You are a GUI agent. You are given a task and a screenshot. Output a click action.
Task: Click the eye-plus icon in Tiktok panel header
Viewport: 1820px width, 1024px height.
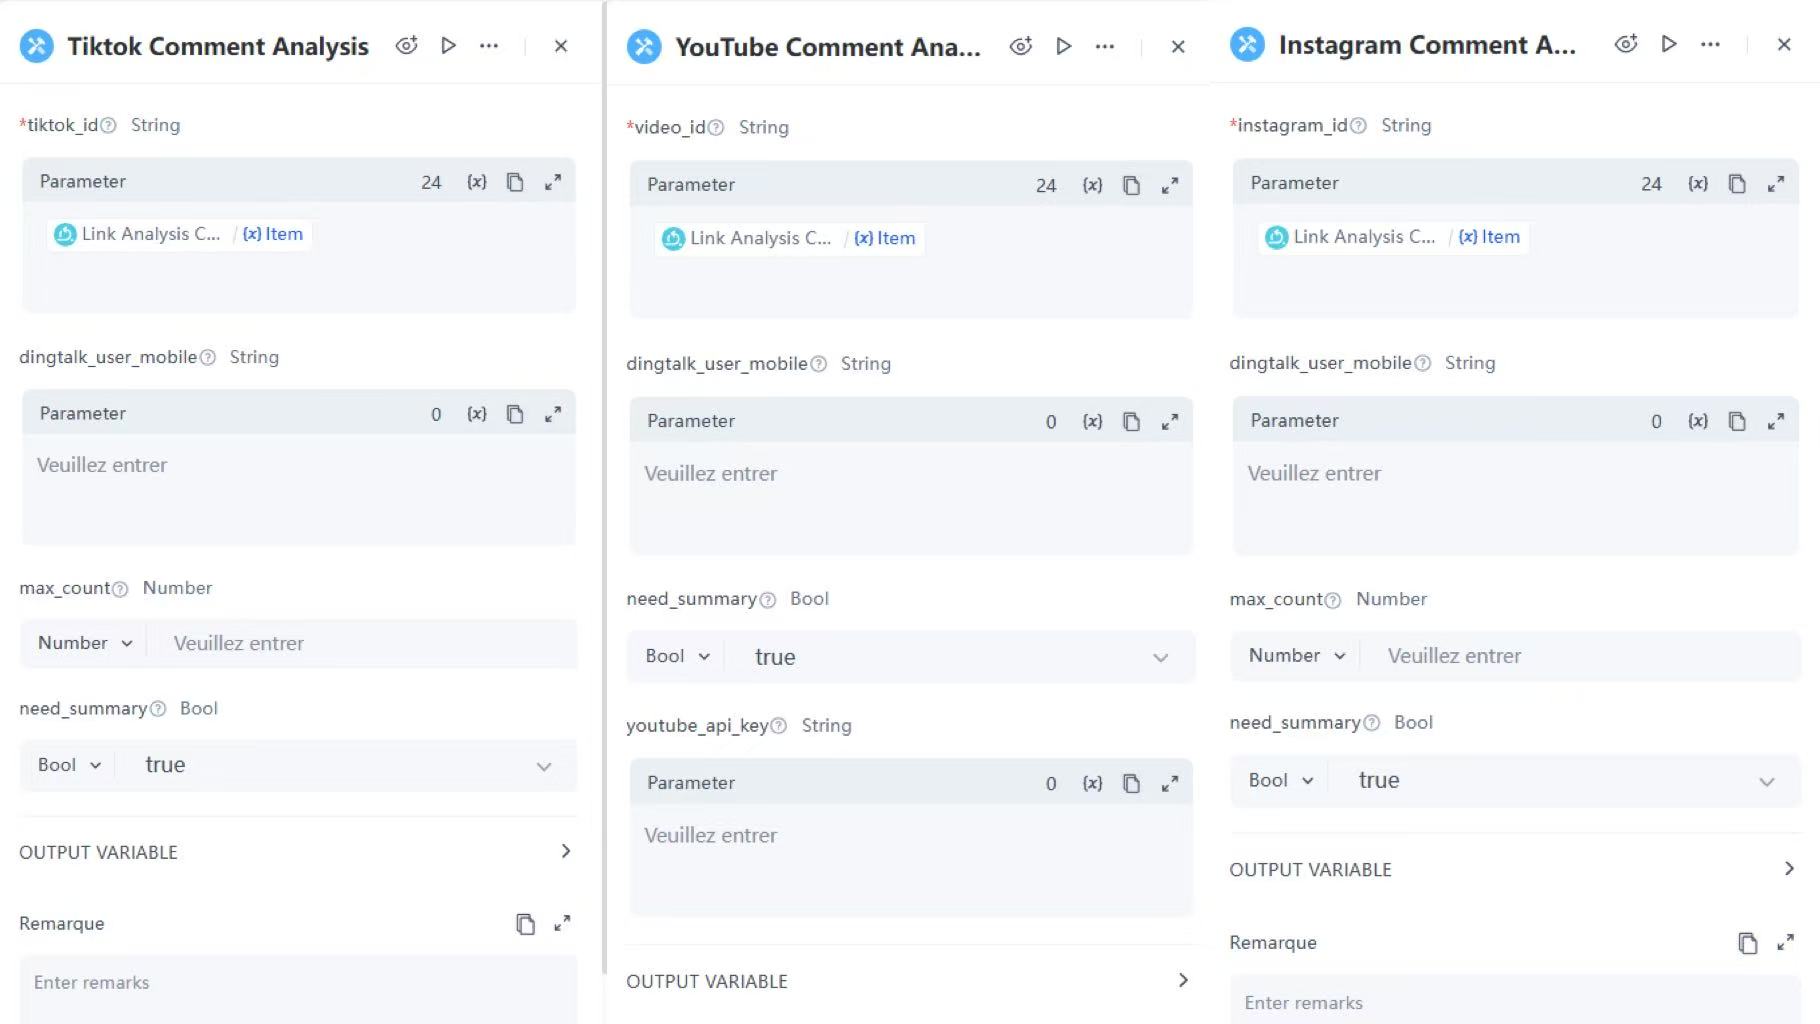(406, 45)
